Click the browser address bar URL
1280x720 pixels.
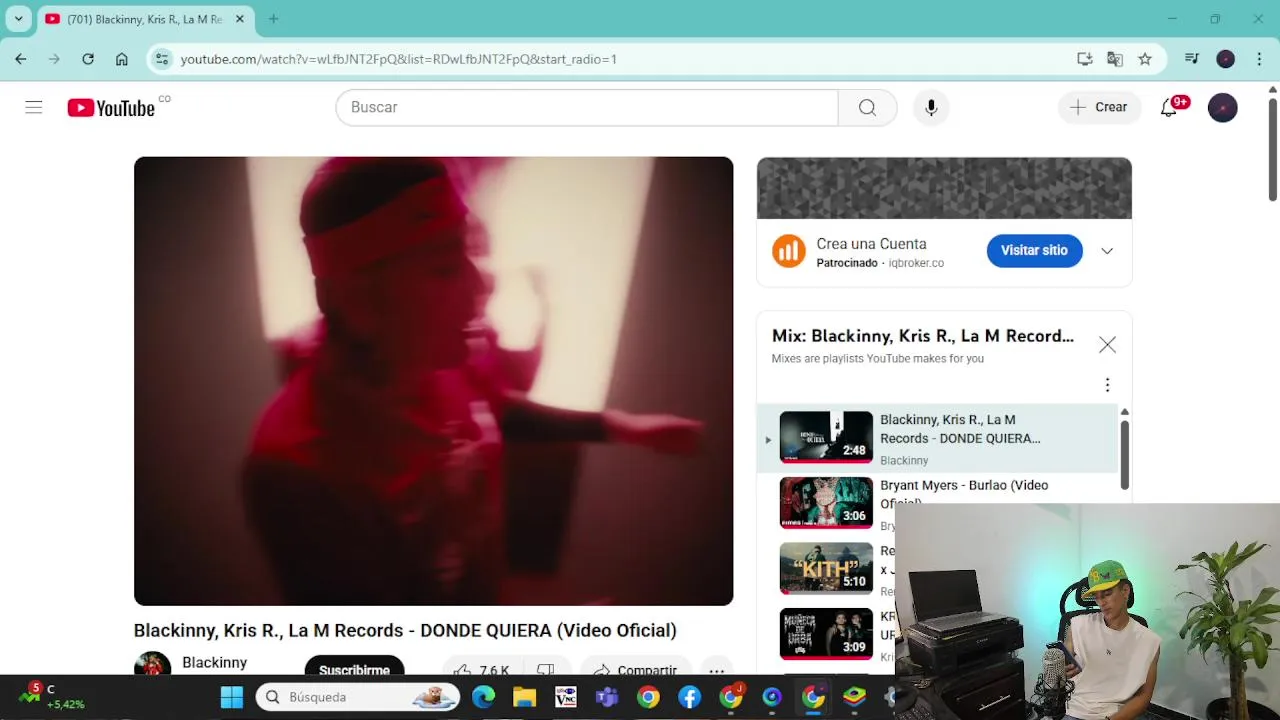398,59
